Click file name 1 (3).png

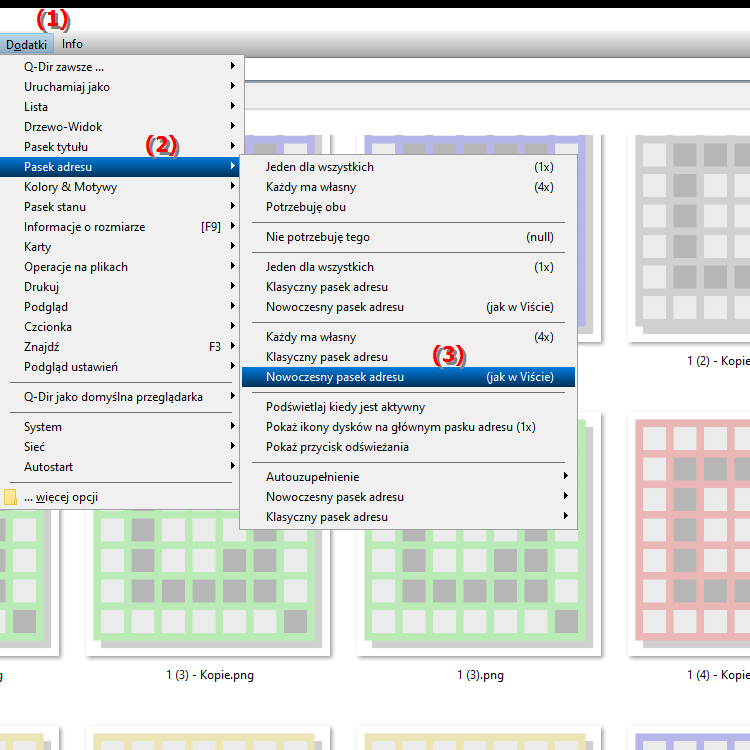(x=480, y=675)
